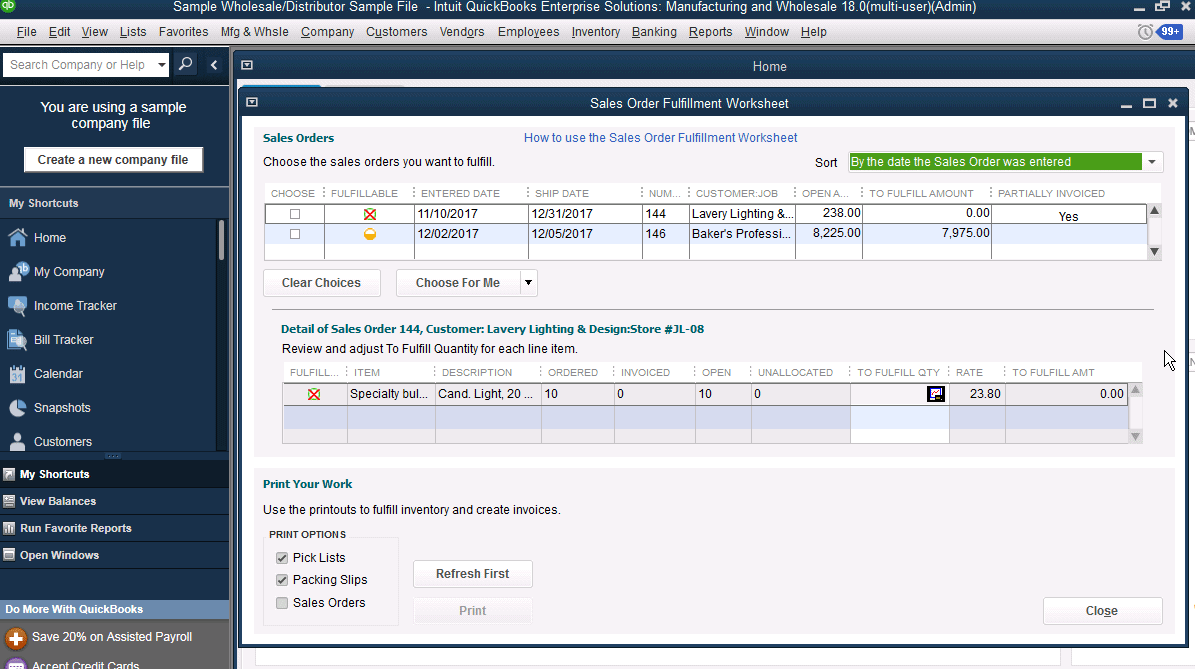Sort by Entered Date column header
1195x669 pixels.
[x=460, y=194]
